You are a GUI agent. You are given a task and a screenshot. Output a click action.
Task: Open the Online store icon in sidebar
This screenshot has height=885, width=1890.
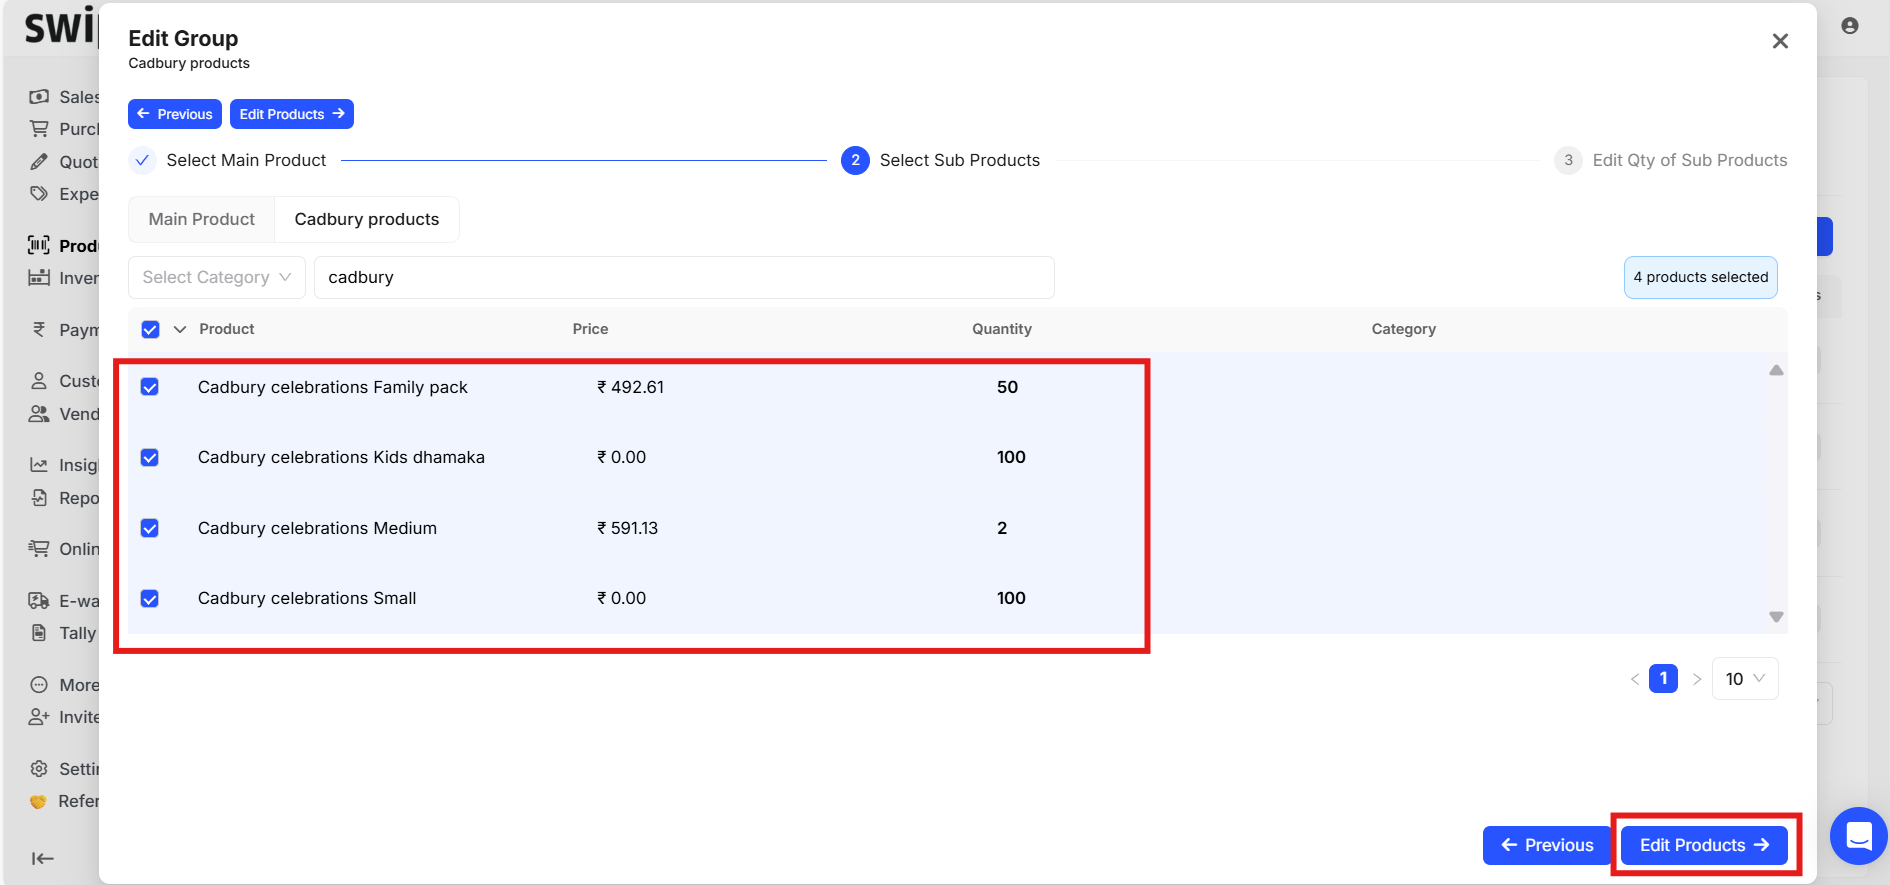click(39, 548)
